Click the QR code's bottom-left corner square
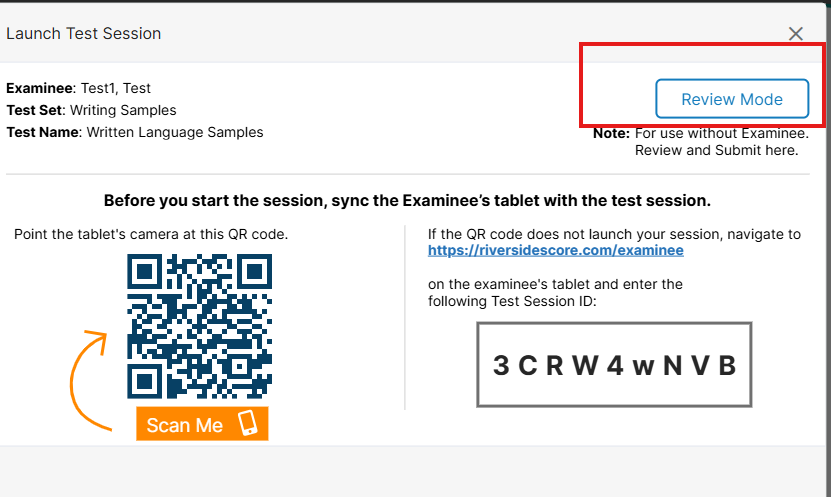This screenshot has width=831, height=497. pos(145,380)
